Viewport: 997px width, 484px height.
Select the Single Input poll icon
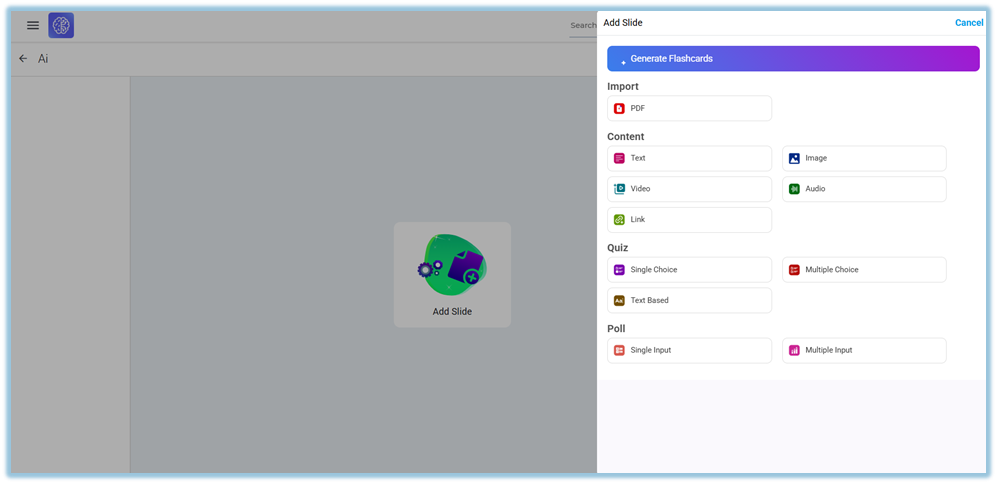coord(619,350)
